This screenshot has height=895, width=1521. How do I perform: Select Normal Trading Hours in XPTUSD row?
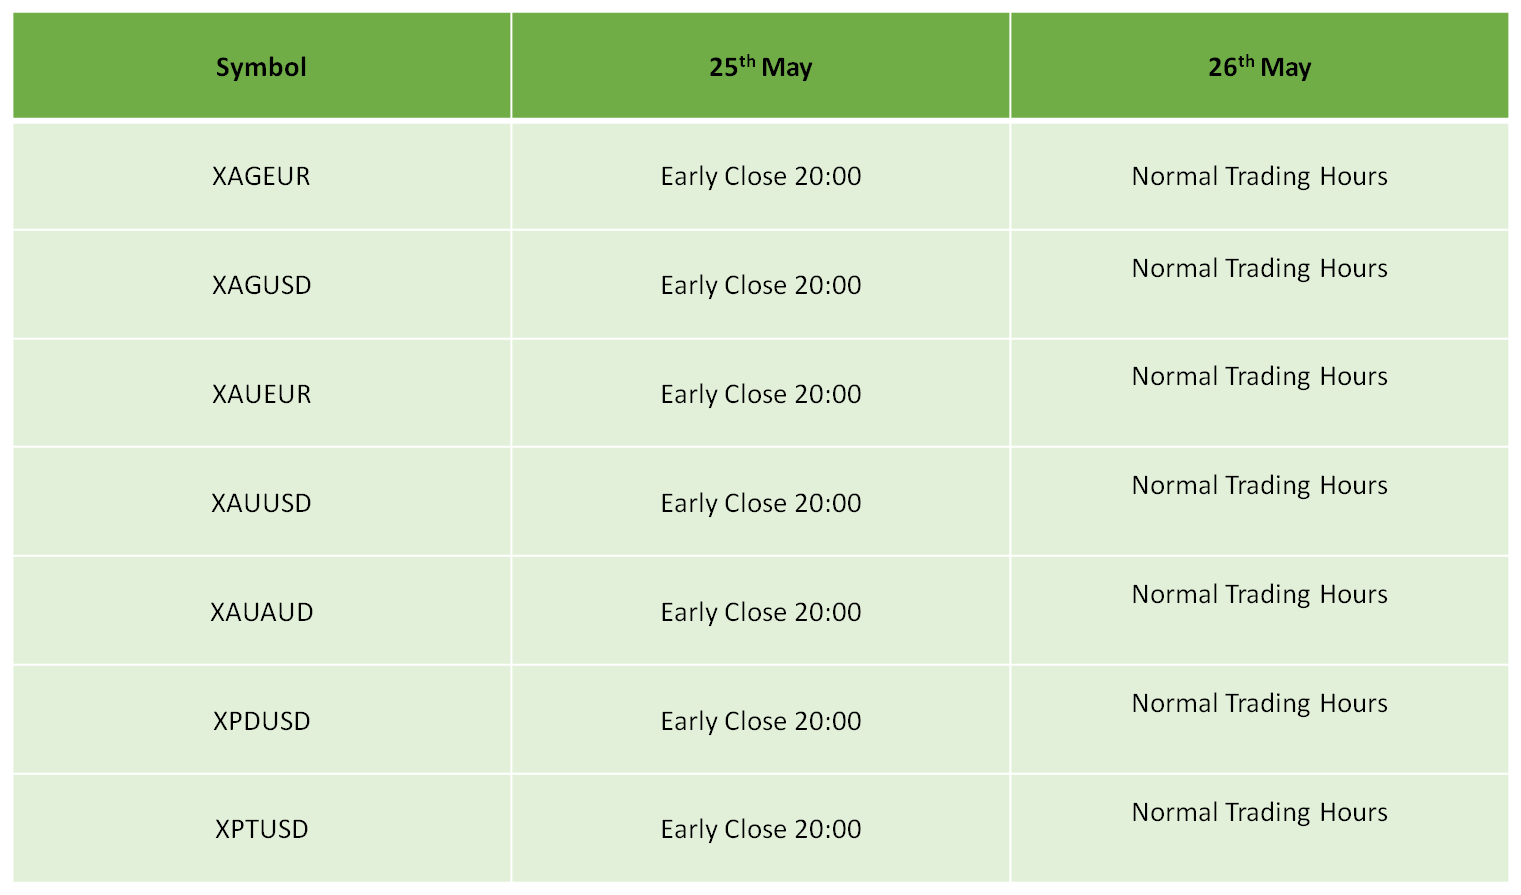point(1259,813)
